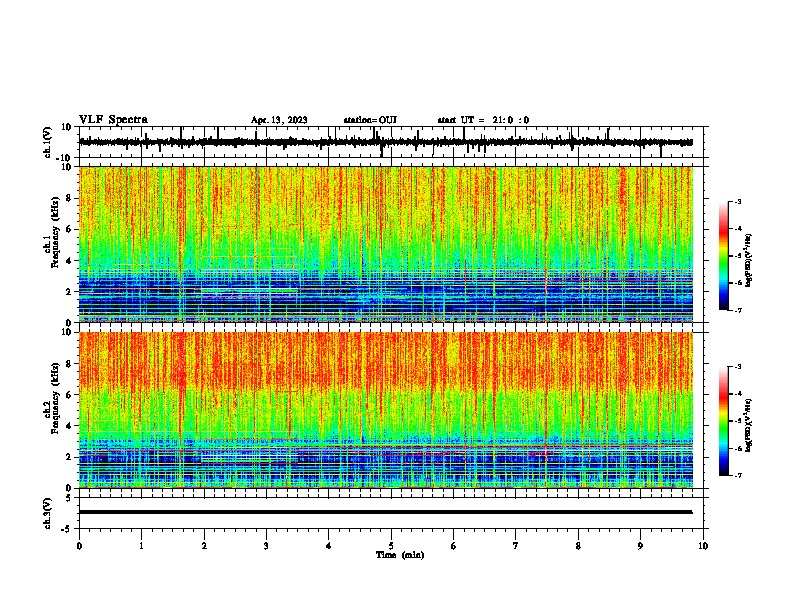Click the ch.3 flat voltage line
Image resolution: width=792 pixels, height=612 pixels.
coord(386,512)
